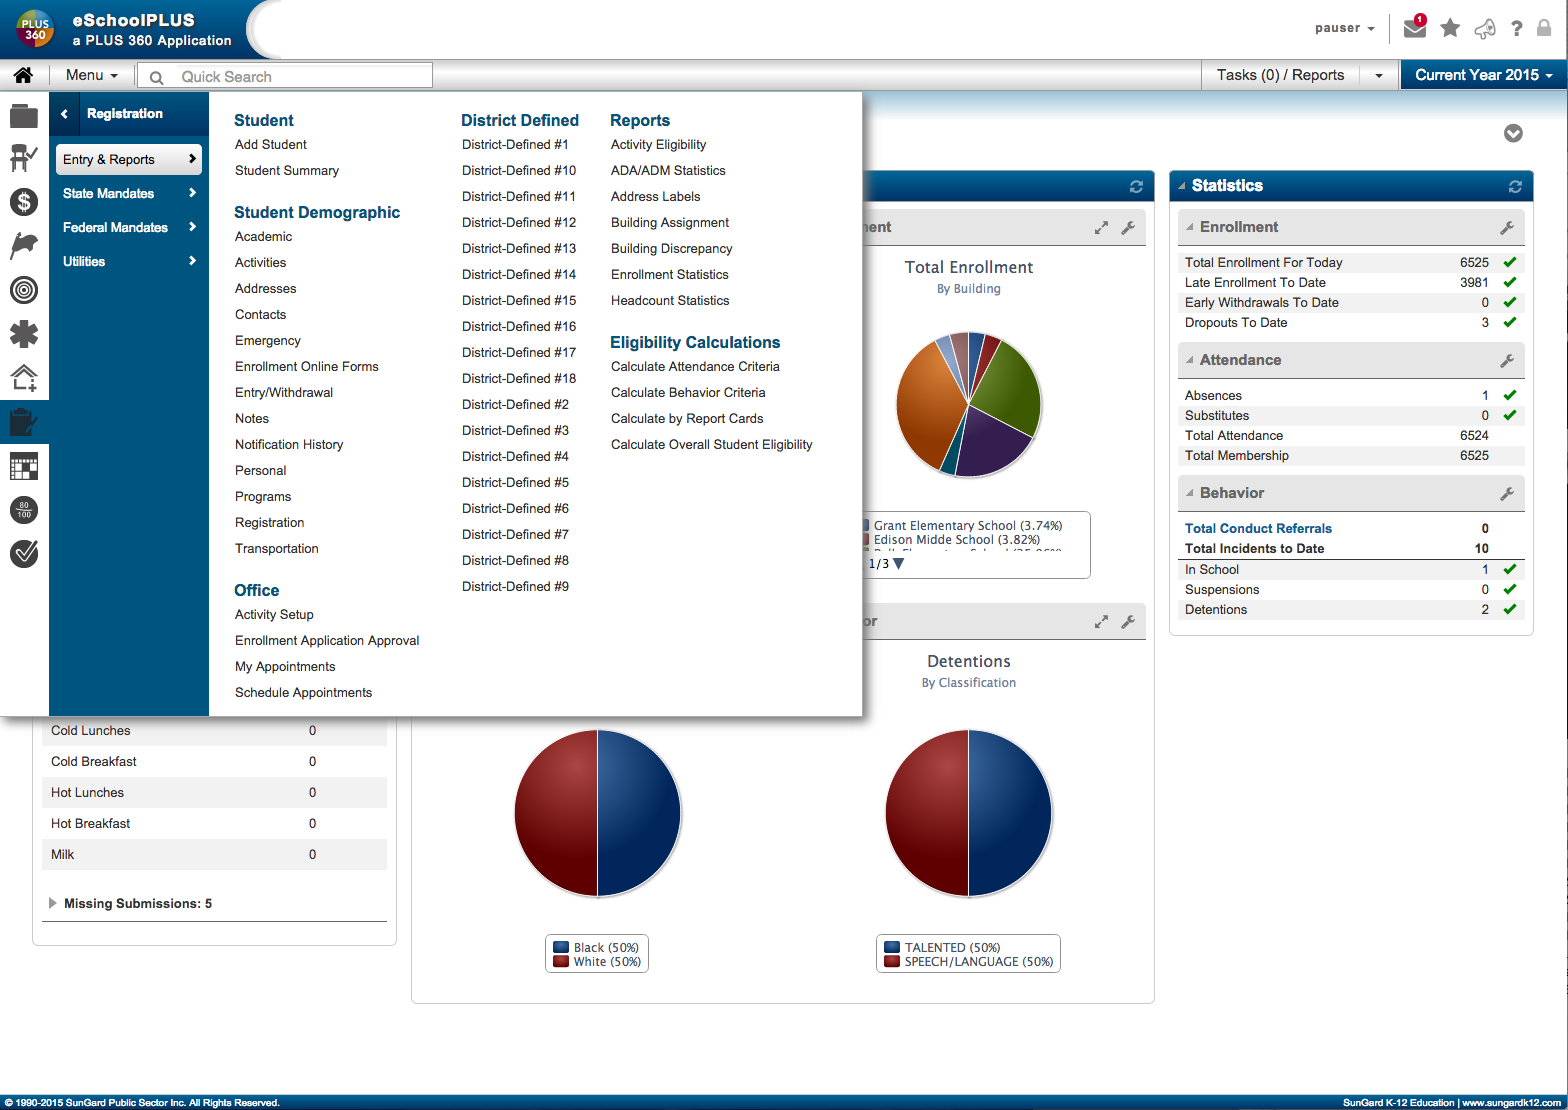Click the lock icon in header
Viewport: 1568px width, 1110px height.
coord(1544,28)
